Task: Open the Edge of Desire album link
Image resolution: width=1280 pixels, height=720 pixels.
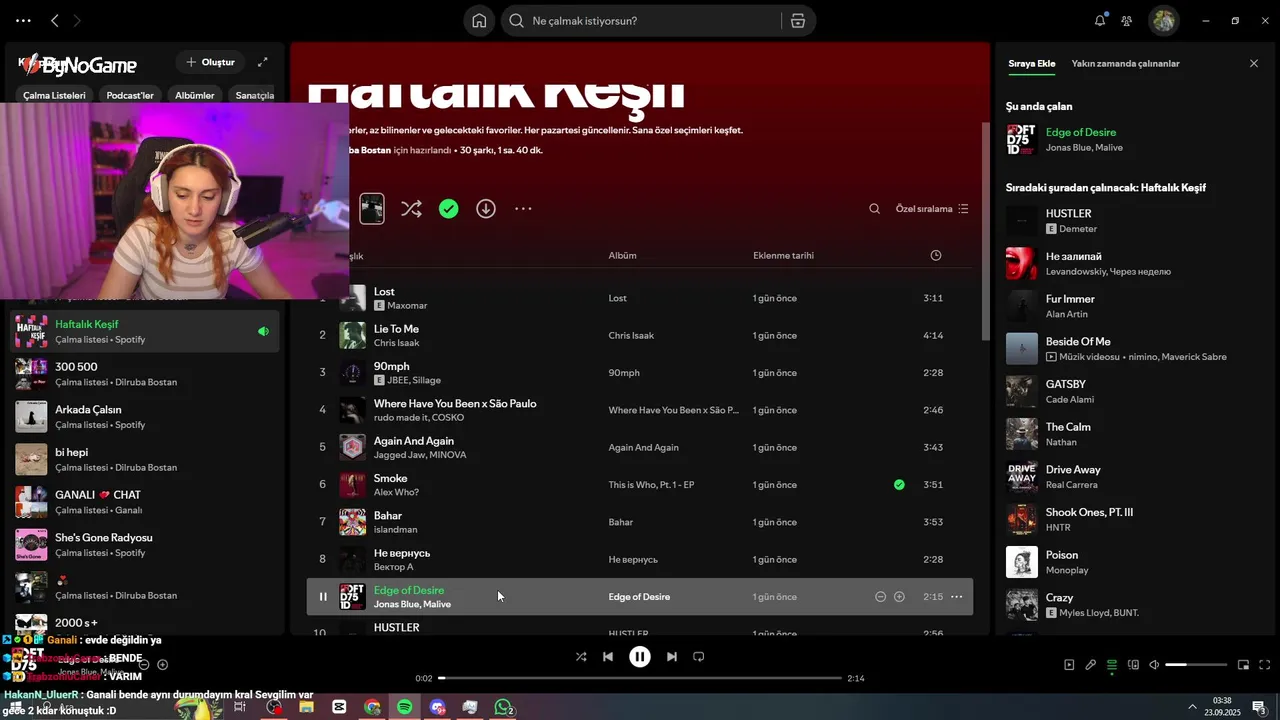Action: click(x=639, y=597)
